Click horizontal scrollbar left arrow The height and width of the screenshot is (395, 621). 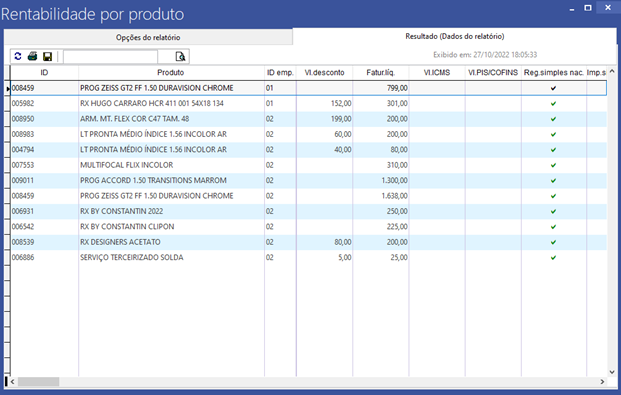point(13,382)
